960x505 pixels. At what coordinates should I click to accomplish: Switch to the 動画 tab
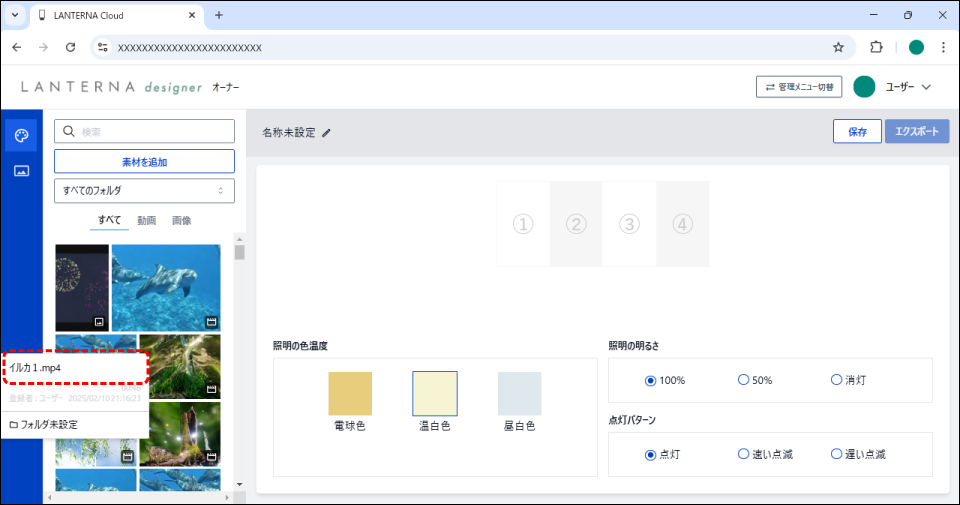coord(146,220)
